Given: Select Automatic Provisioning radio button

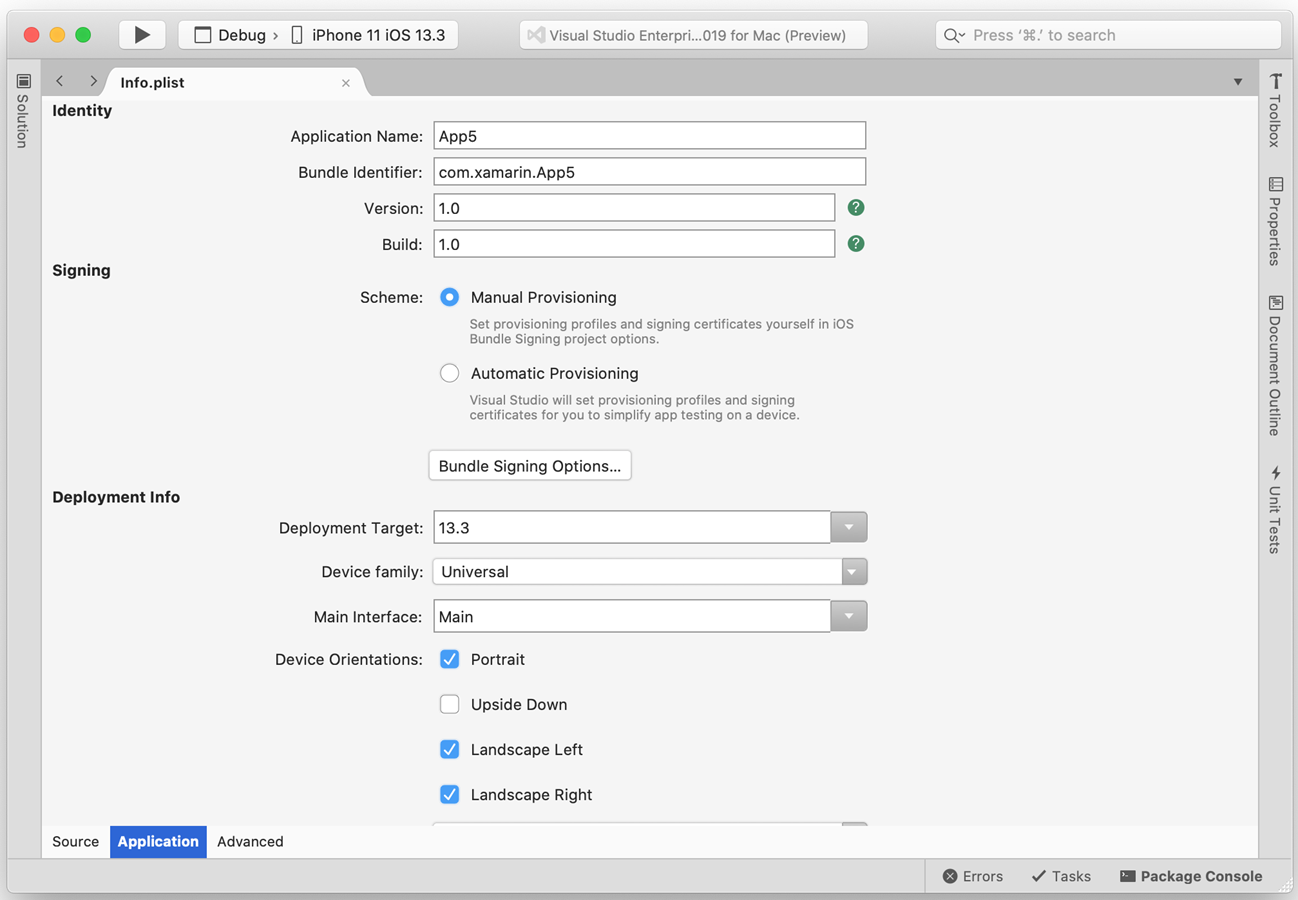Looking at the screenshot, I should (450, 373).
